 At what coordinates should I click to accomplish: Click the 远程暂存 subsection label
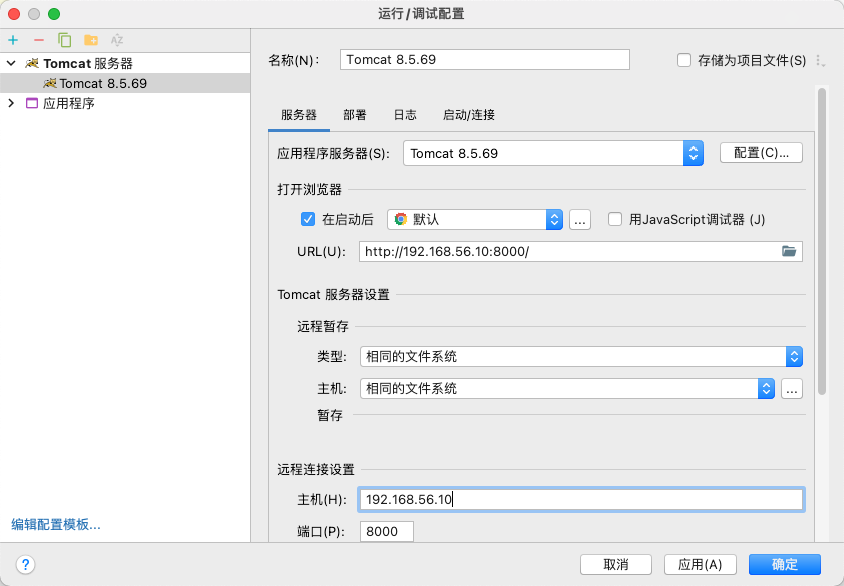[x=323, y=326]
